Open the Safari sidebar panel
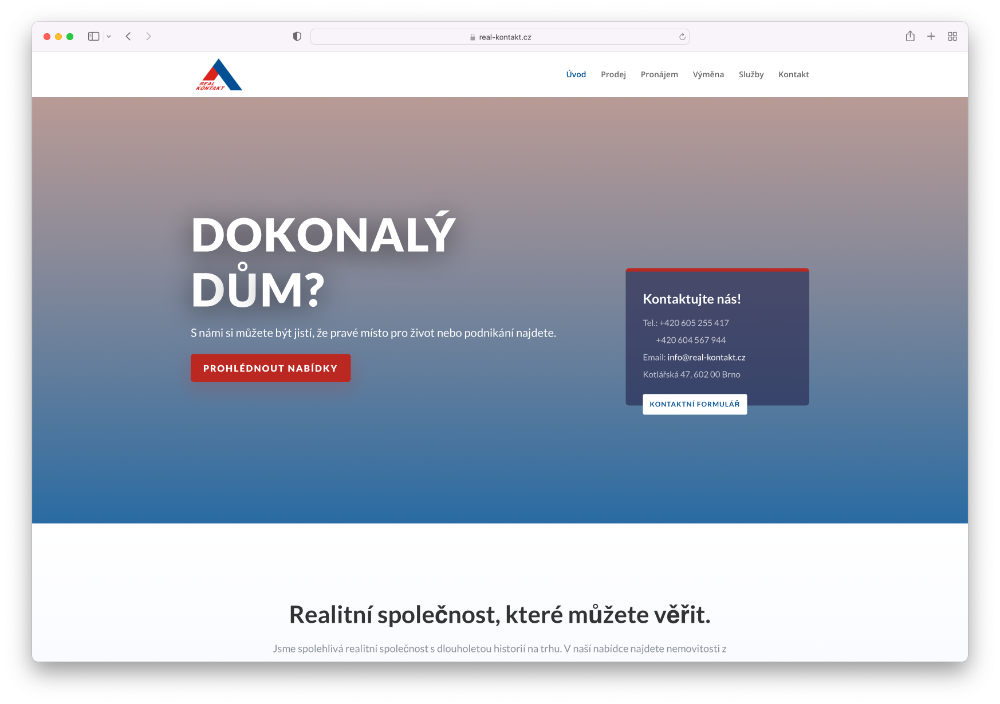 point(91,35)
